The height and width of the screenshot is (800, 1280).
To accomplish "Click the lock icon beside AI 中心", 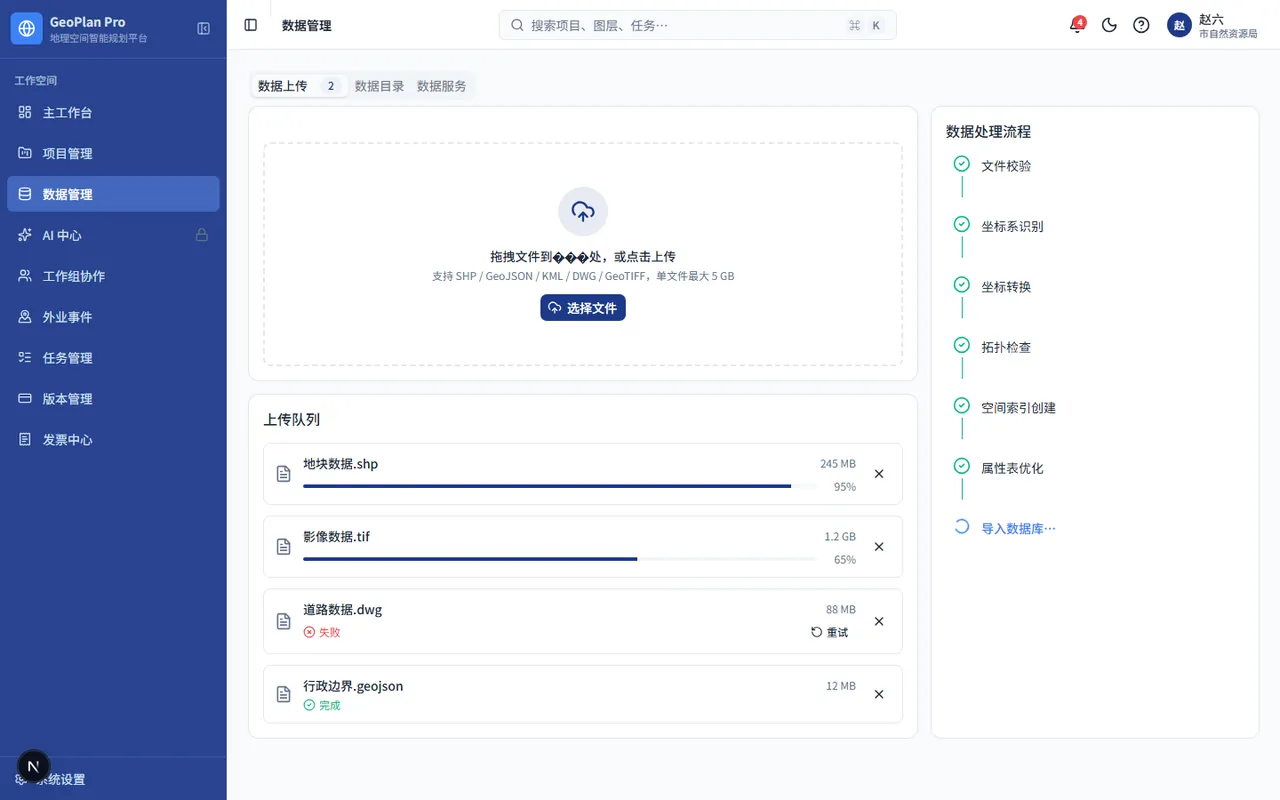I will click(x=202, y=235).
